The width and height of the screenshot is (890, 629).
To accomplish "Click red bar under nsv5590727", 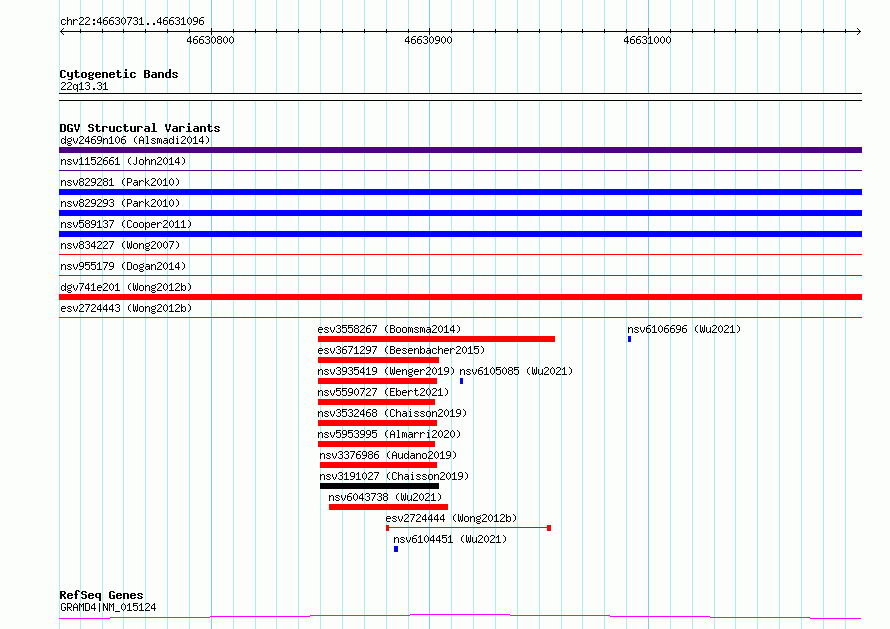I will (x=376, y=402).
